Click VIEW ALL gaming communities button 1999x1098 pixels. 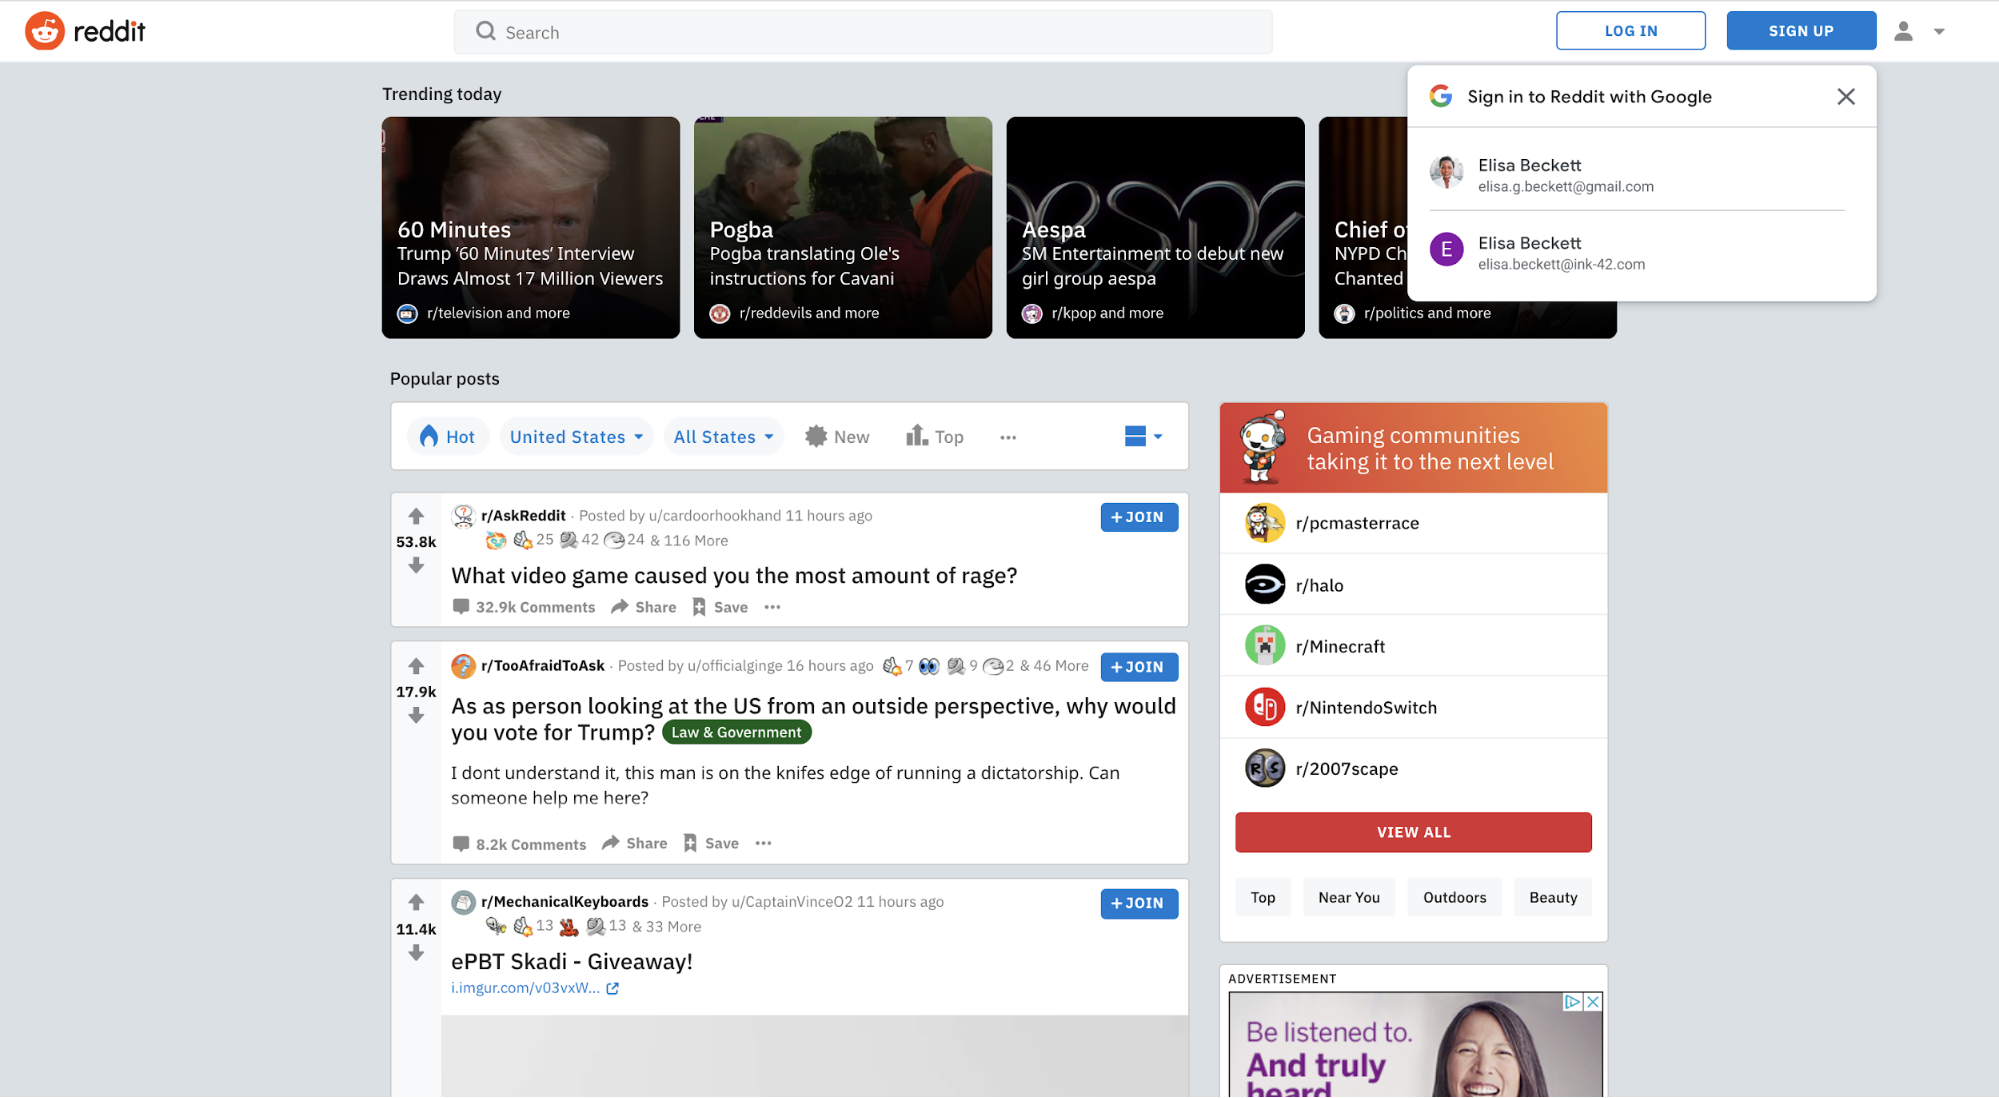click(x=1414, y=832)
